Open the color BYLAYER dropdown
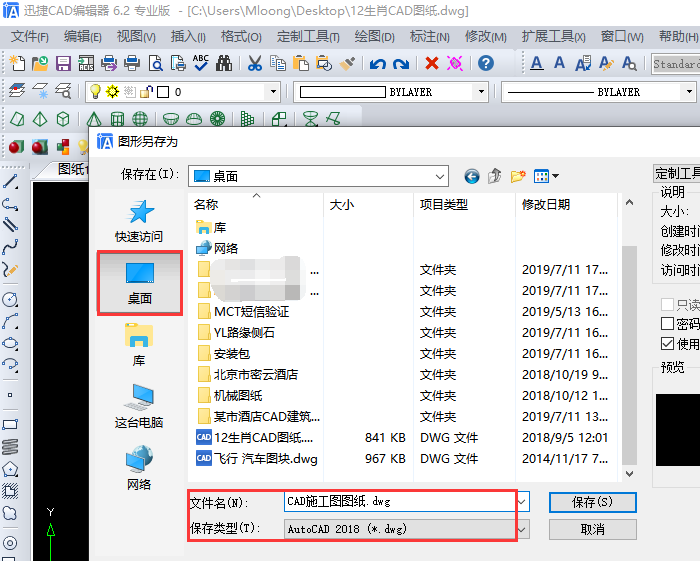This screenshot has height=561, width=700. pyautogui.click(x=481, y=92)
